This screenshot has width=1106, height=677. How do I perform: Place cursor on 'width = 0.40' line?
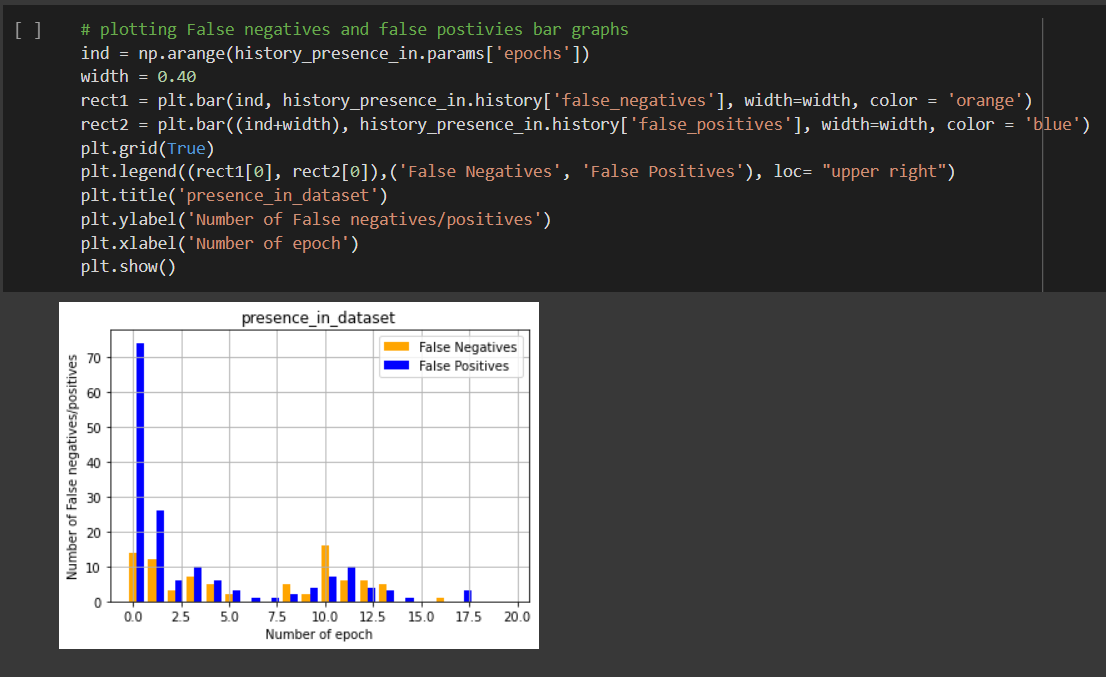(x=138, y=77)
